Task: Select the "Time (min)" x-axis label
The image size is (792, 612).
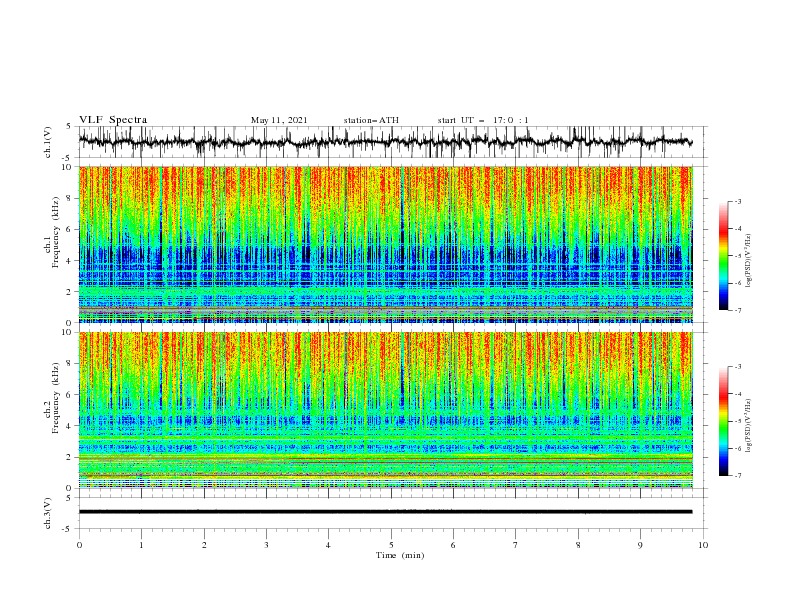Action: coord(400,555)
